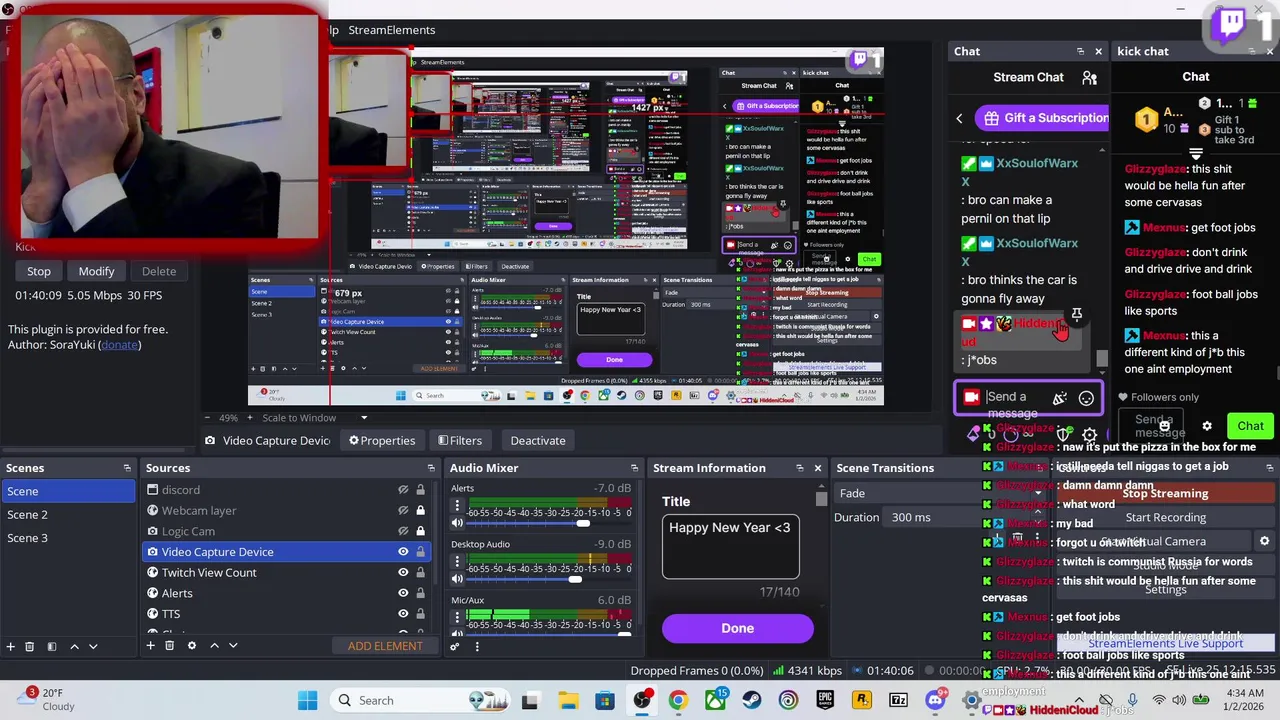
Task: Click the stream Title text box
Action: click(x=730, y=547)
